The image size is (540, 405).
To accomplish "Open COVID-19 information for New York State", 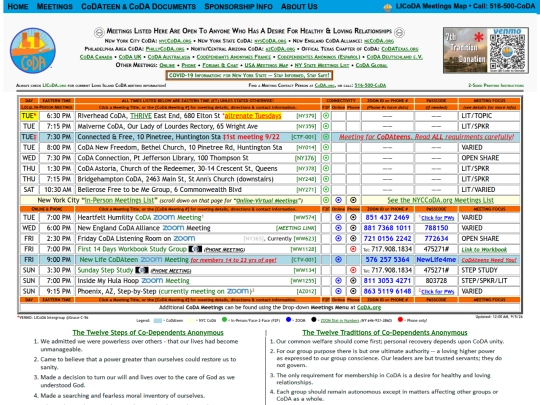I will click(249, 75).
